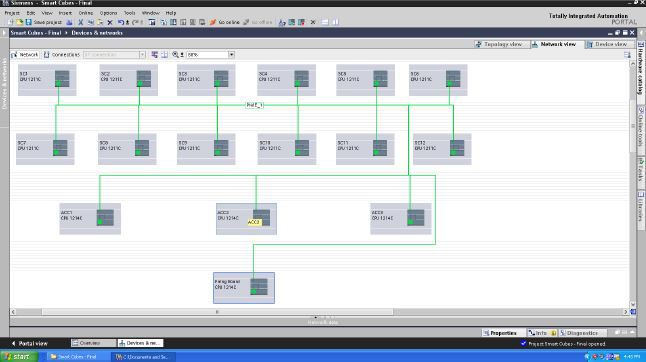Click Go offline in the toolbar

pos(257,22)
